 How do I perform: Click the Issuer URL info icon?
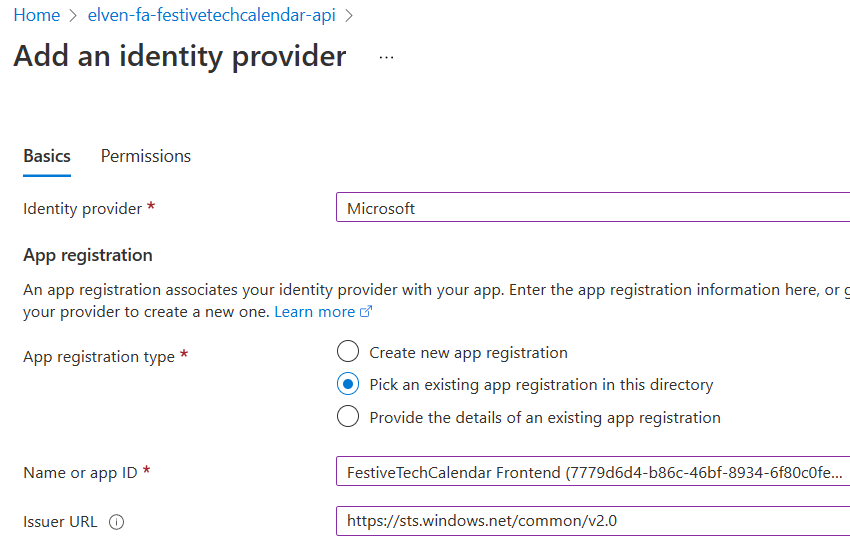(117, 522)
